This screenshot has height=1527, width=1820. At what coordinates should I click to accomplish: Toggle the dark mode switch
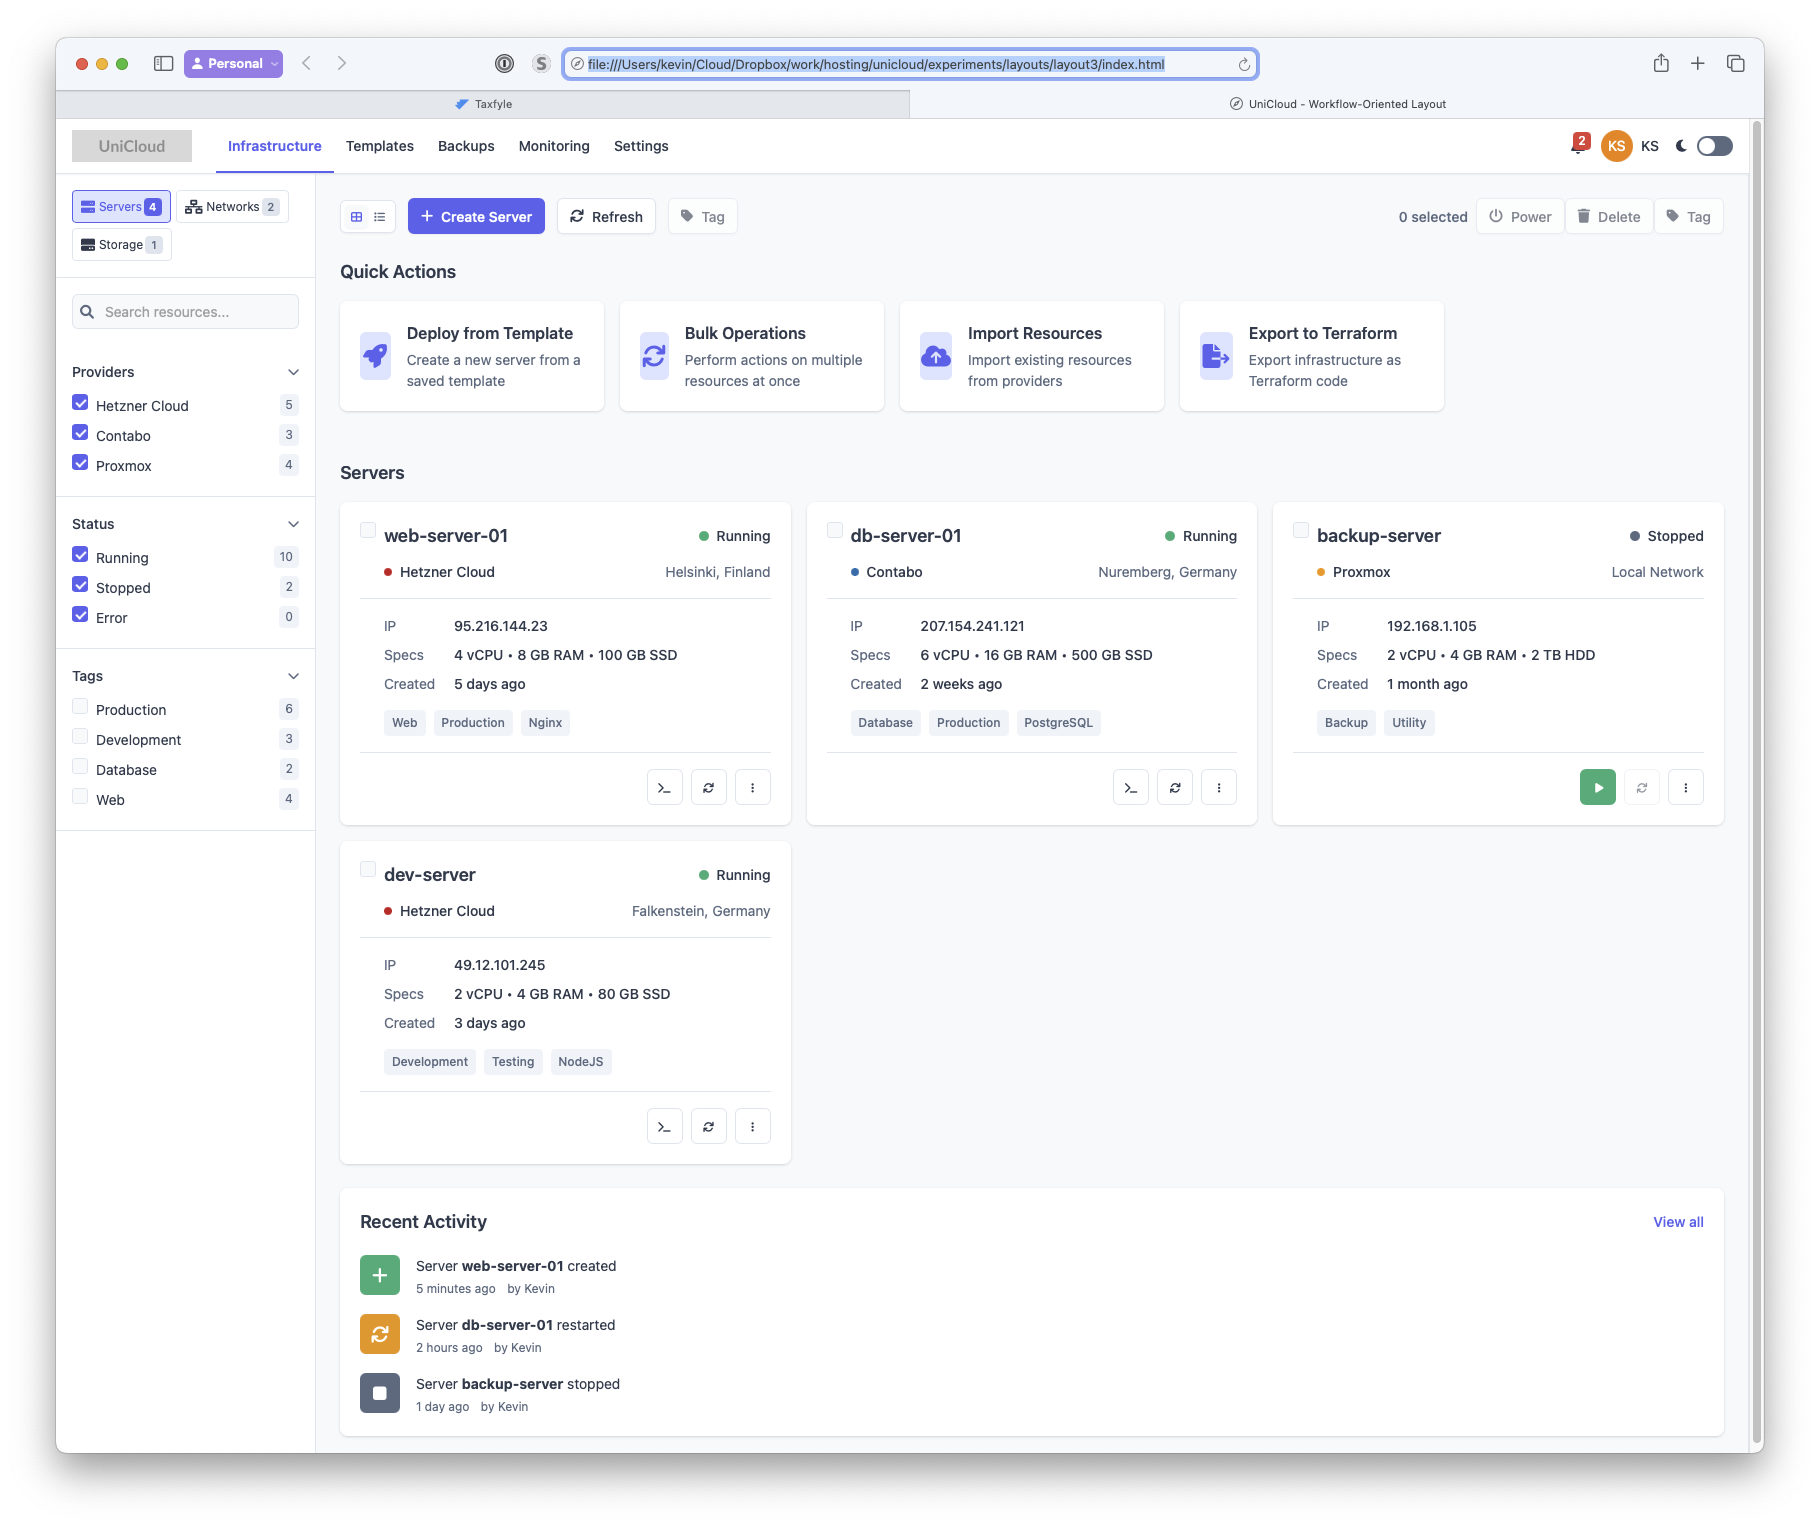[1714, 146]
